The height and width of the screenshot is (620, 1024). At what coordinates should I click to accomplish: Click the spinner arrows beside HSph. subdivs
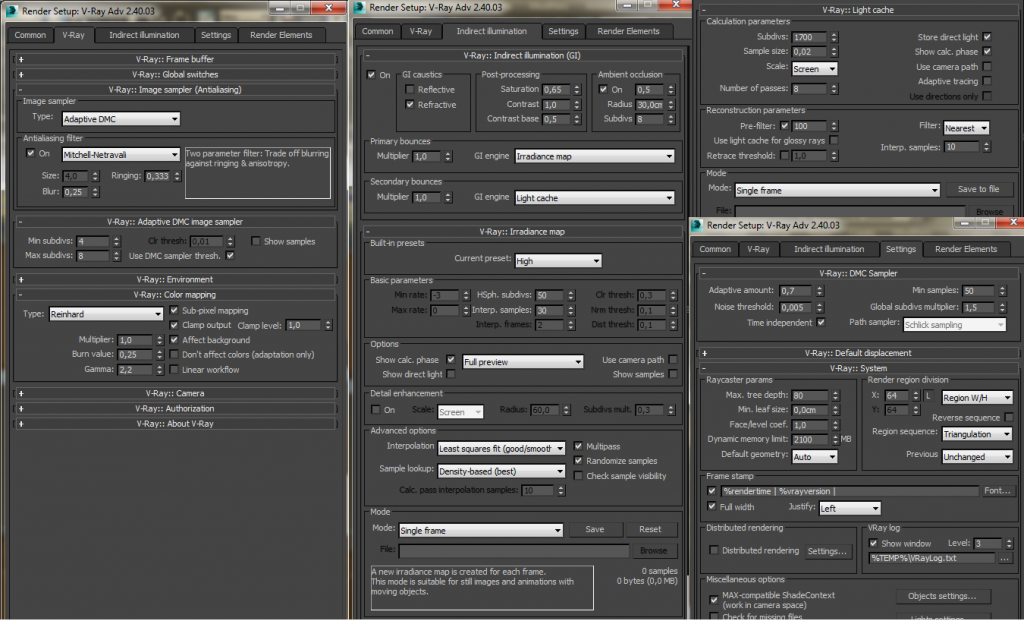(571, 295)
